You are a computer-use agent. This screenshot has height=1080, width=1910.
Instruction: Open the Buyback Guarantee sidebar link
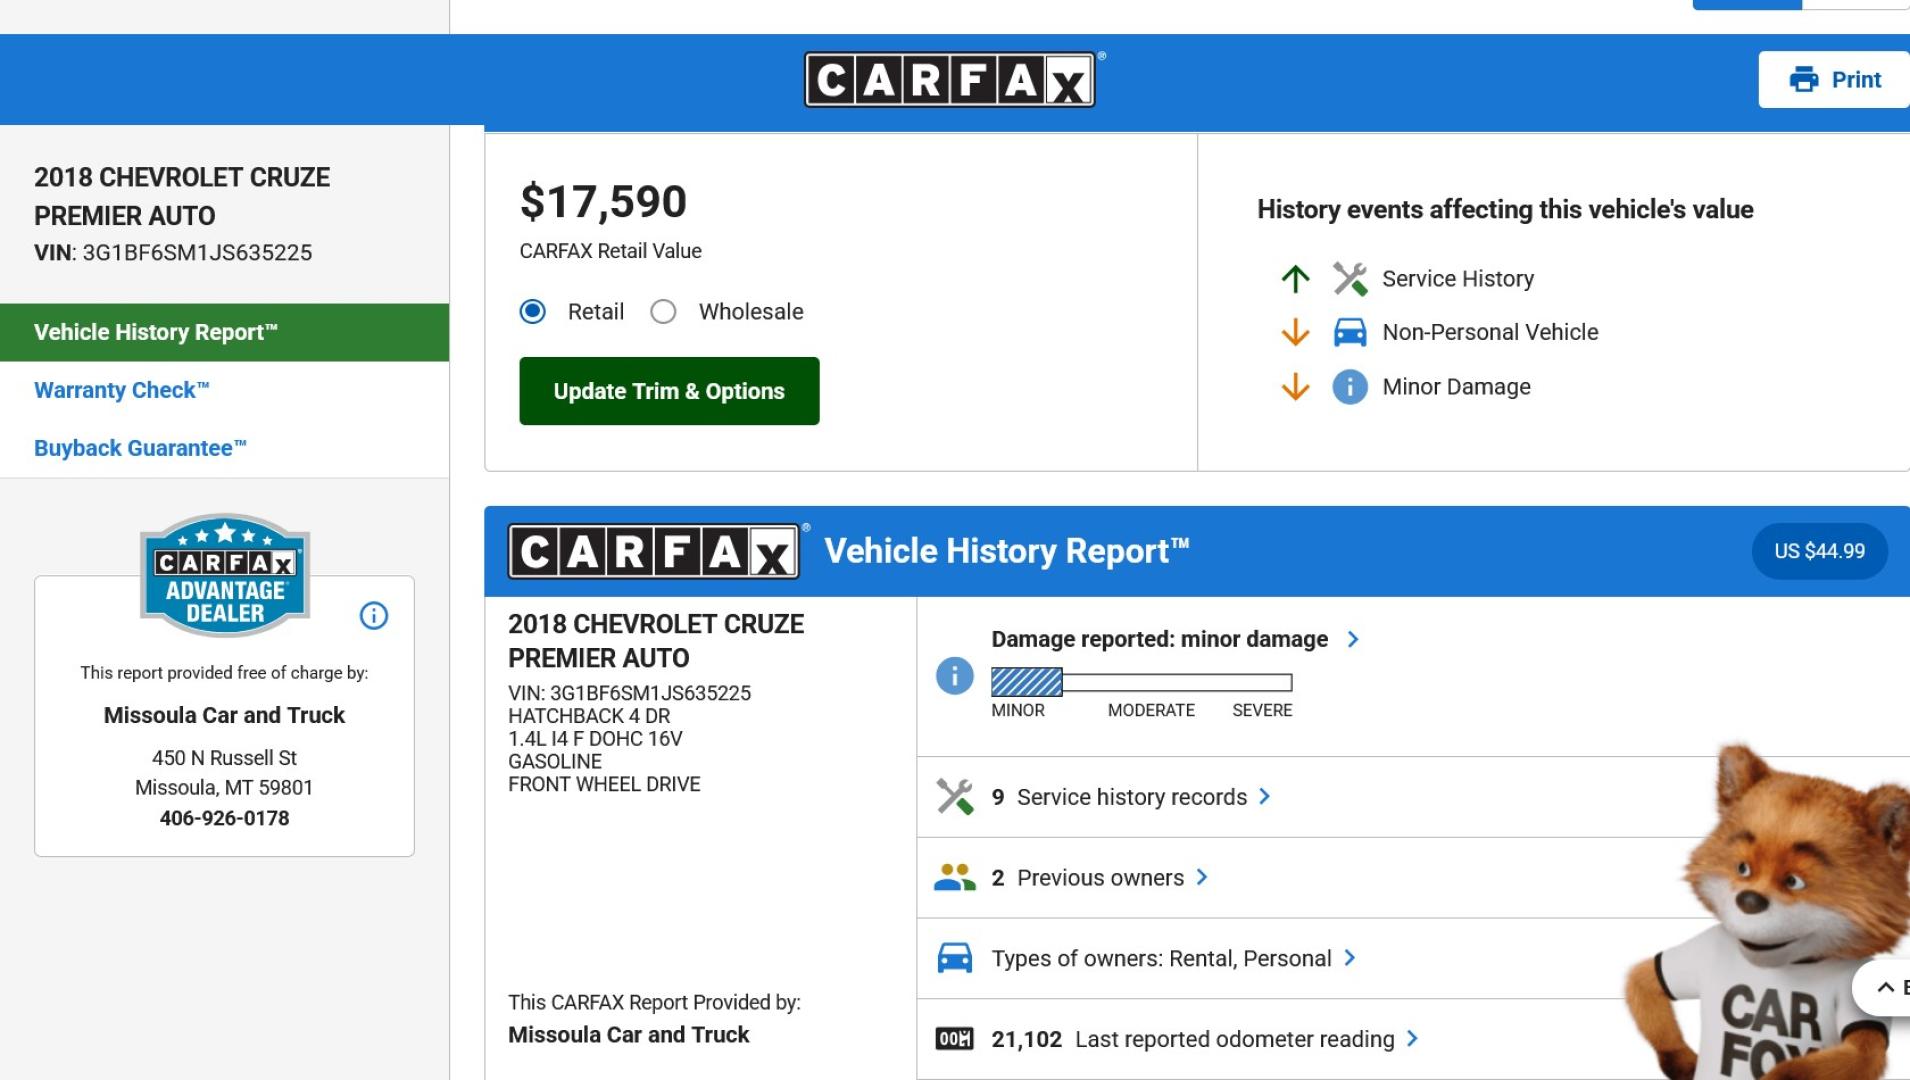tap(140, 448)
